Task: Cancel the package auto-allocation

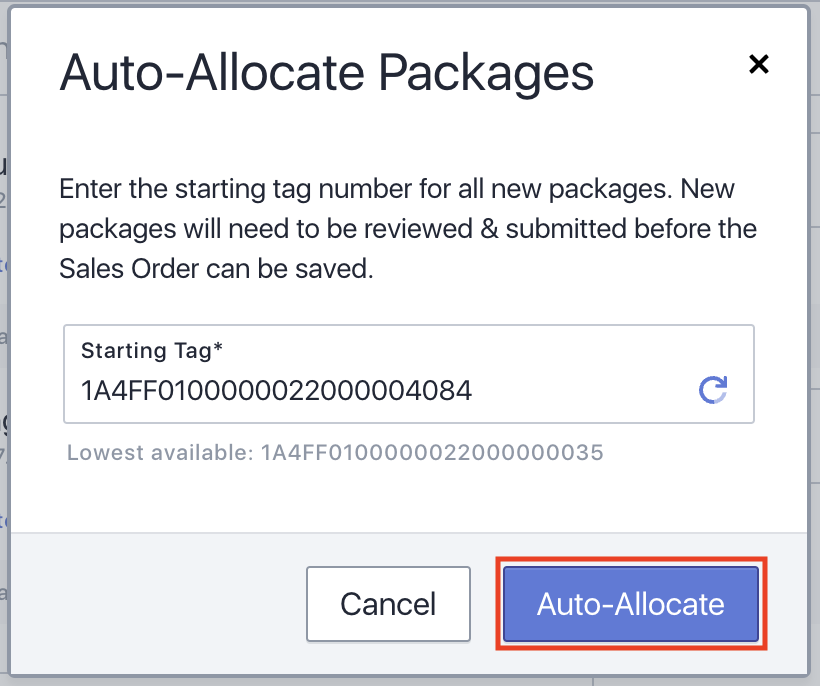Action: (x=388, y=604)
